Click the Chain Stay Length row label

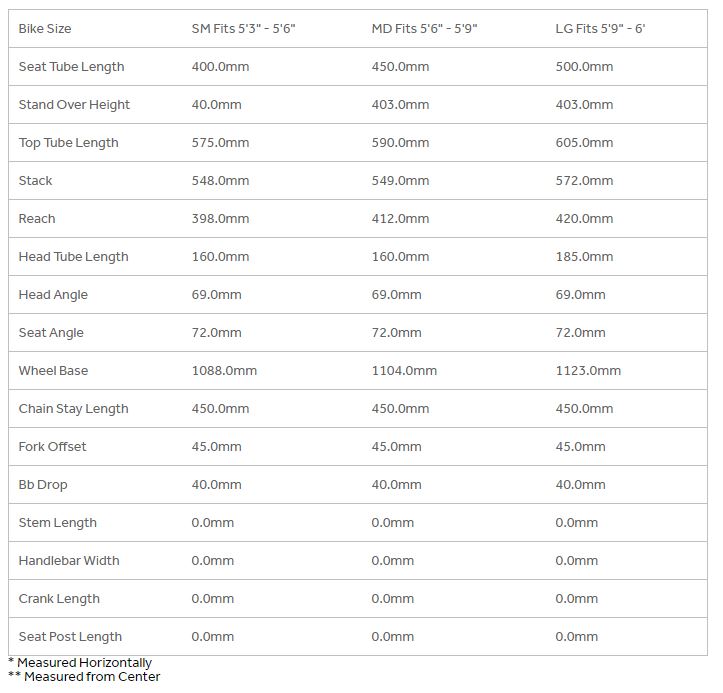[73, 409]
